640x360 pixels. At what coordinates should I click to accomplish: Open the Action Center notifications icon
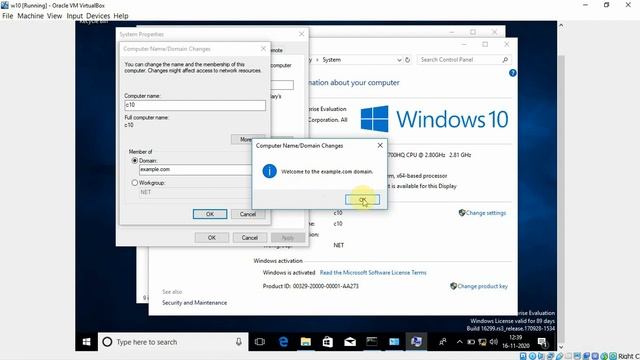542,342
